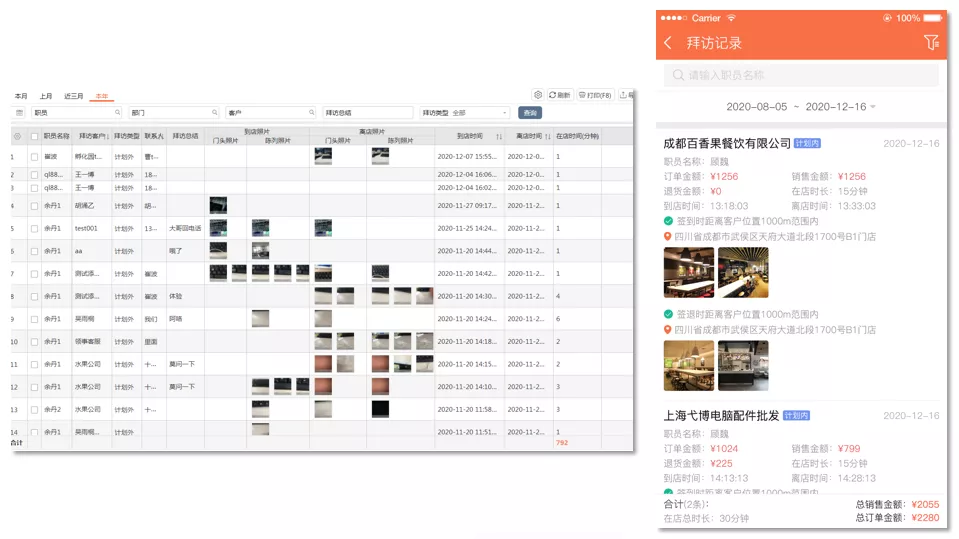Image resolution: width=959 pixels, height=539 pixels.
Task: Open the 拜访类型 全部 dropdown
Action: pyautogui.click(x=465, y=113)
